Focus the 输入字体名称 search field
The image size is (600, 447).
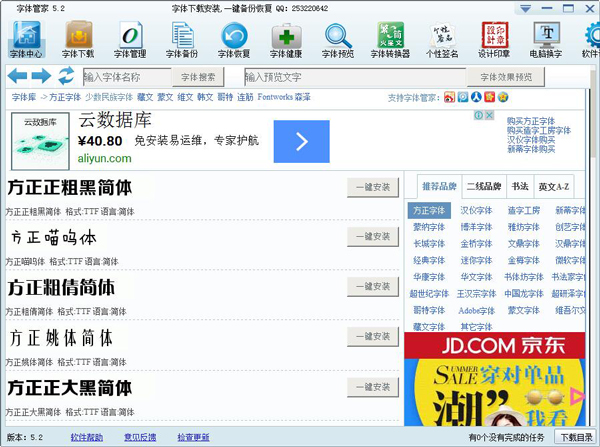click(x=127, y=77)
